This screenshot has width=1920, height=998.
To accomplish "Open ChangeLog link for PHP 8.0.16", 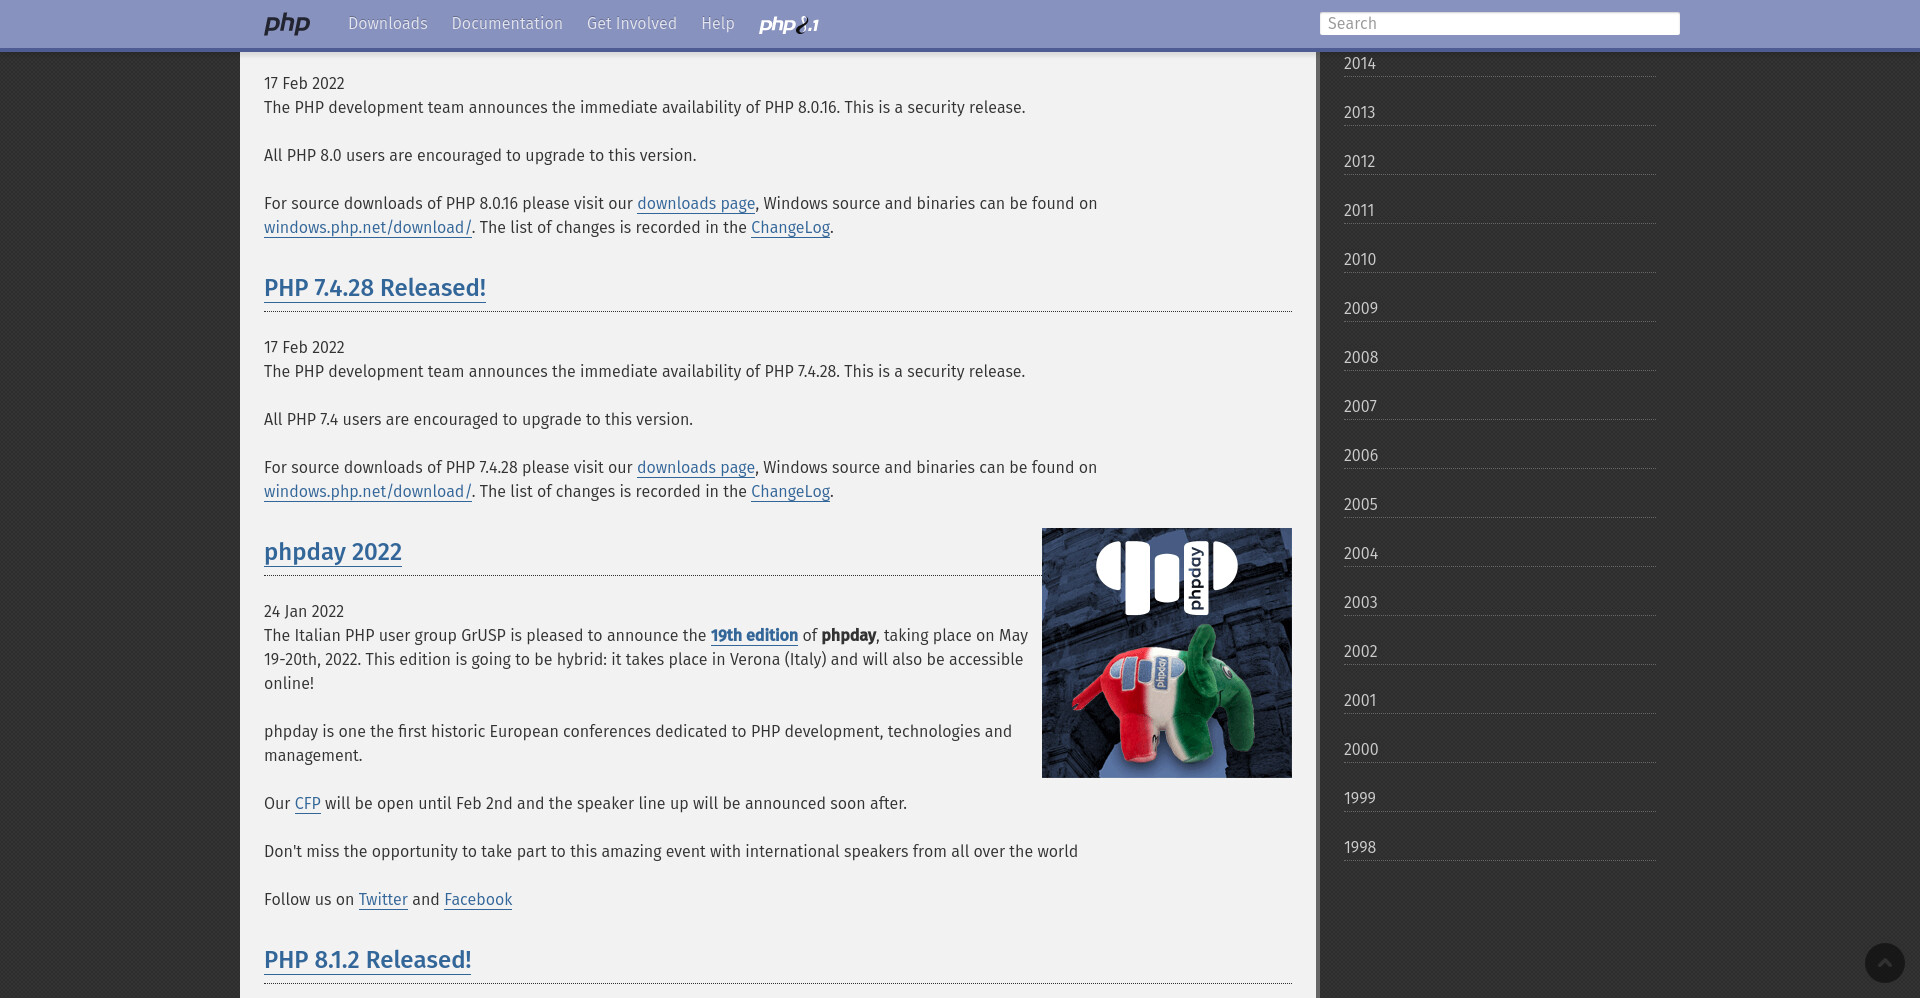I will 790,228.
